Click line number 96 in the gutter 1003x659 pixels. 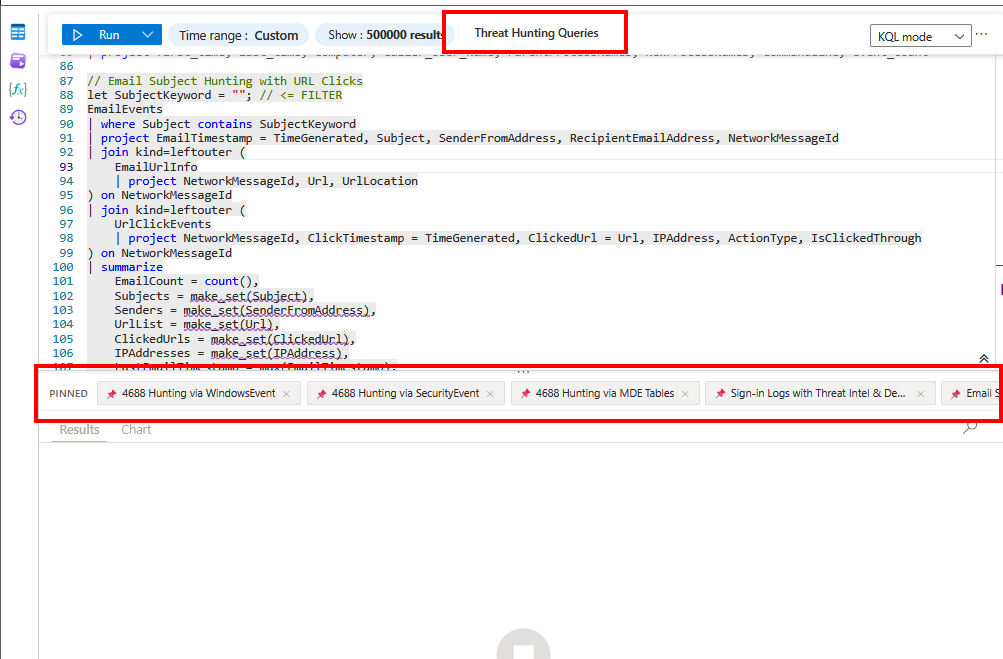click(x=67, y=210)
